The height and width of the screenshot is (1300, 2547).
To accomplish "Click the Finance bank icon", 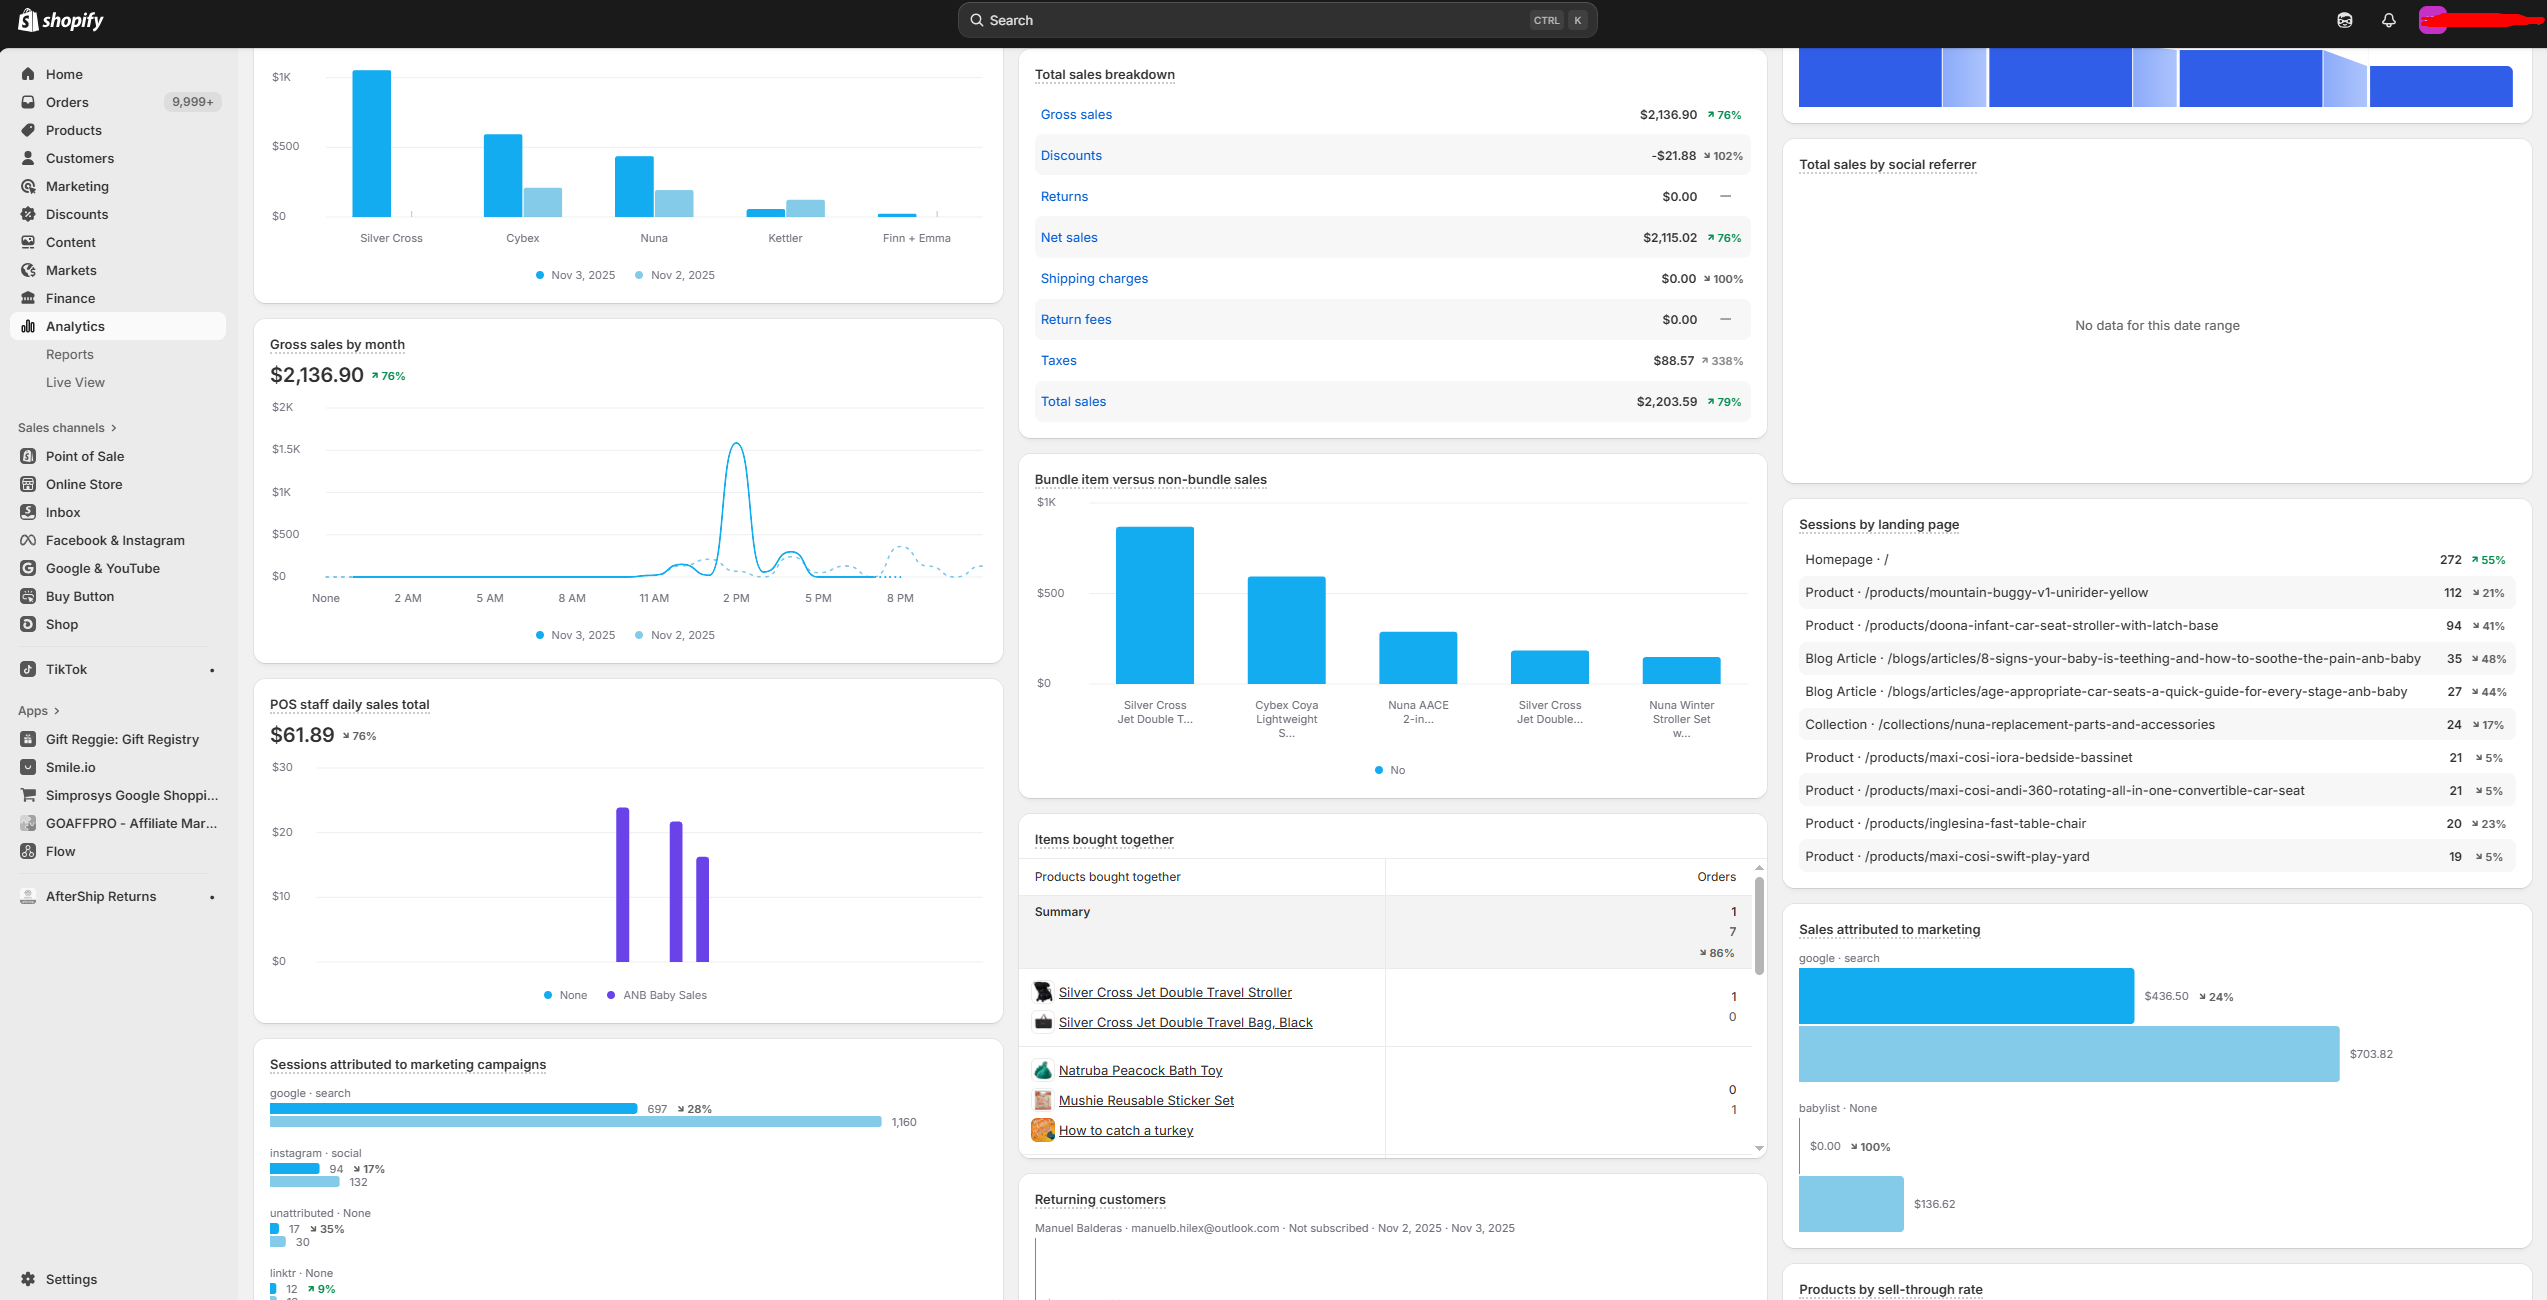I will (28, 298).
